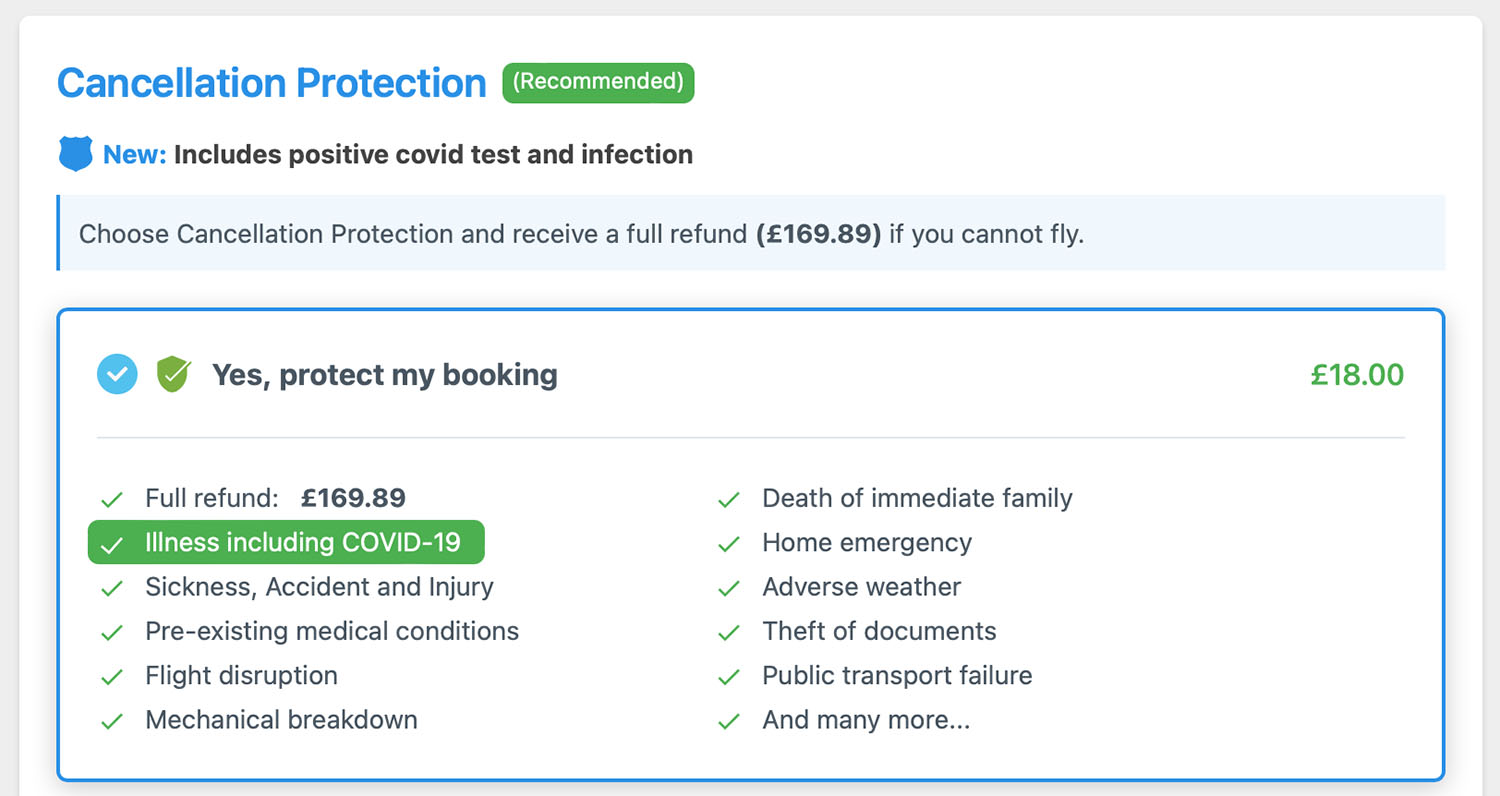This screenshot has width=1500, height=796.
Task: Click the full refund info banner
Action: click(750, 234)
